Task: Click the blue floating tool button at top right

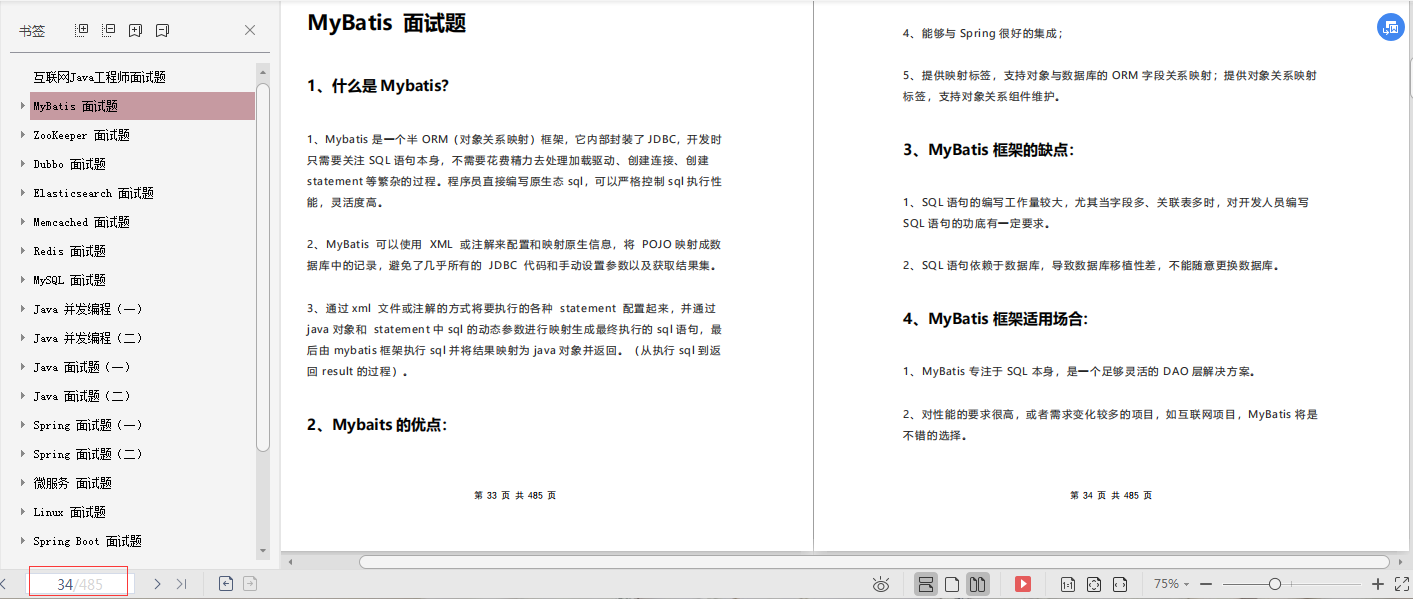Action: tap(1389, 28)
